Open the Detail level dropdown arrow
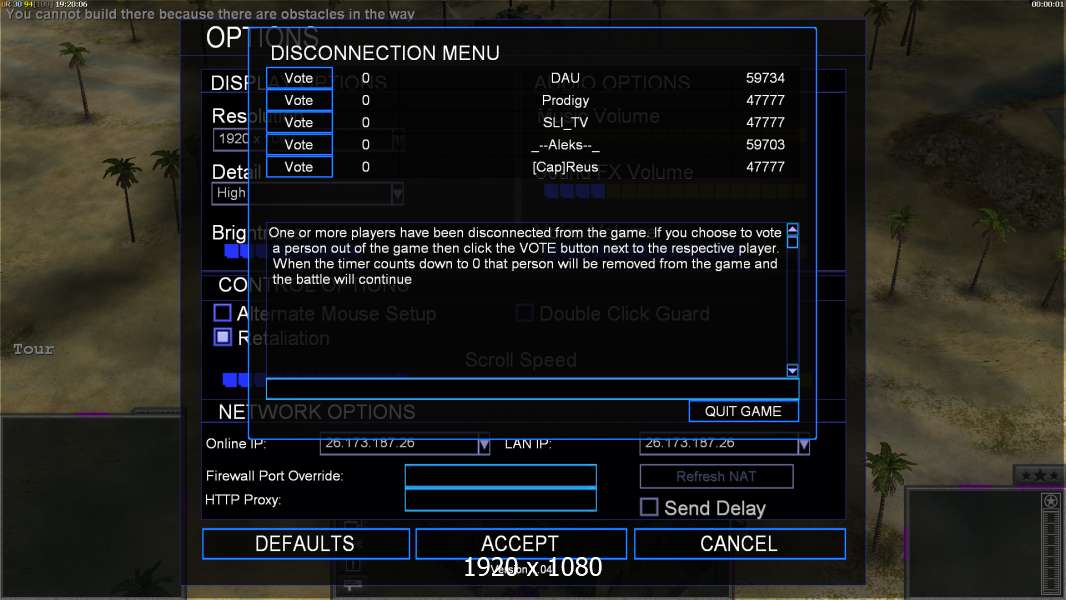 coord(397,194)
